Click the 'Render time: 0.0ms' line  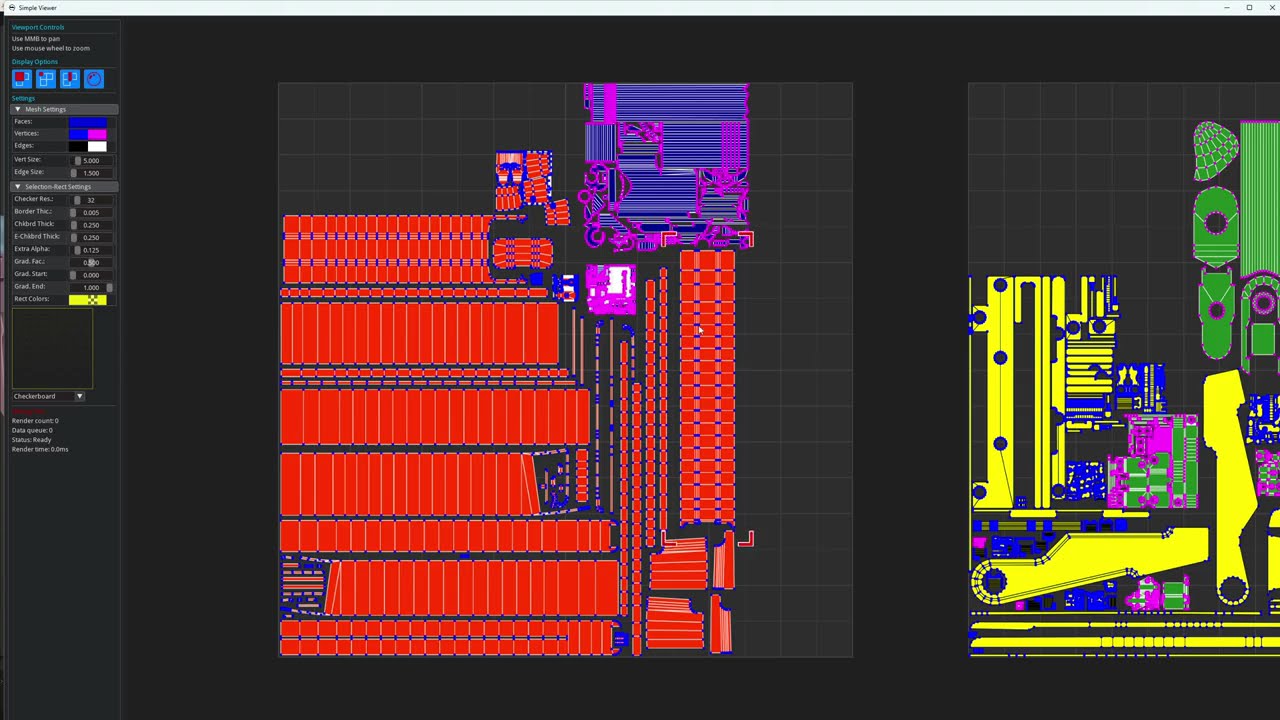tap(40, 450)
